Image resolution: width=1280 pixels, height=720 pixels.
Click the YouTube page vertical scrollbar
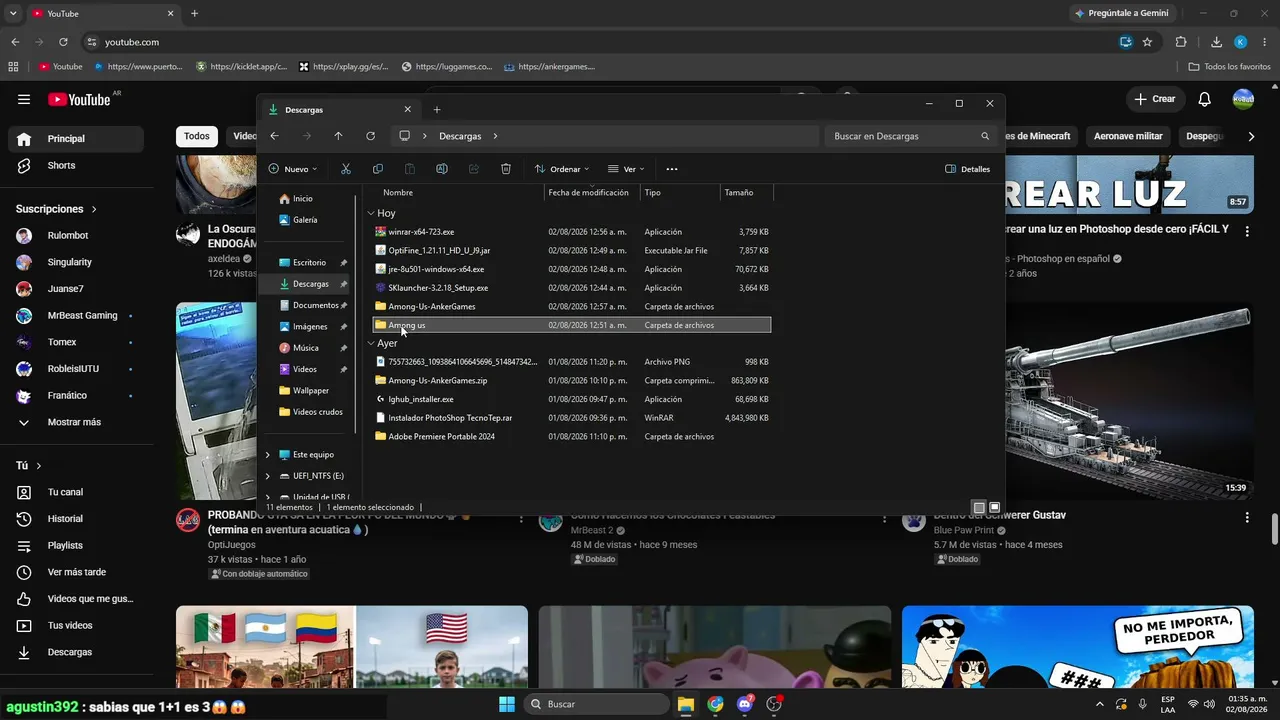(x=1274, y=528)
